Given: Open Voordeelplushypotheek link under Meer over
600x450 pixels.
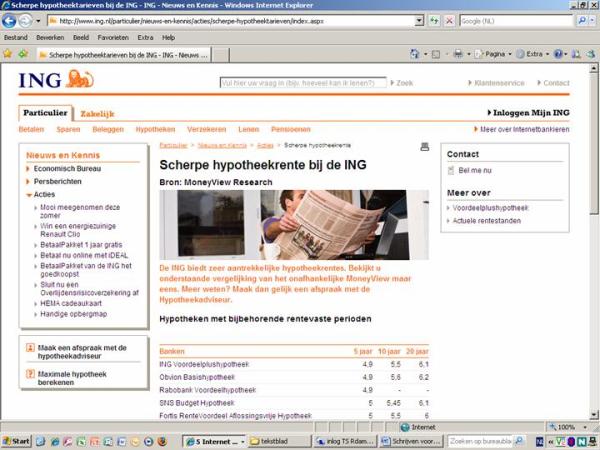Looking at the screenshot, I should coord(490,208).
